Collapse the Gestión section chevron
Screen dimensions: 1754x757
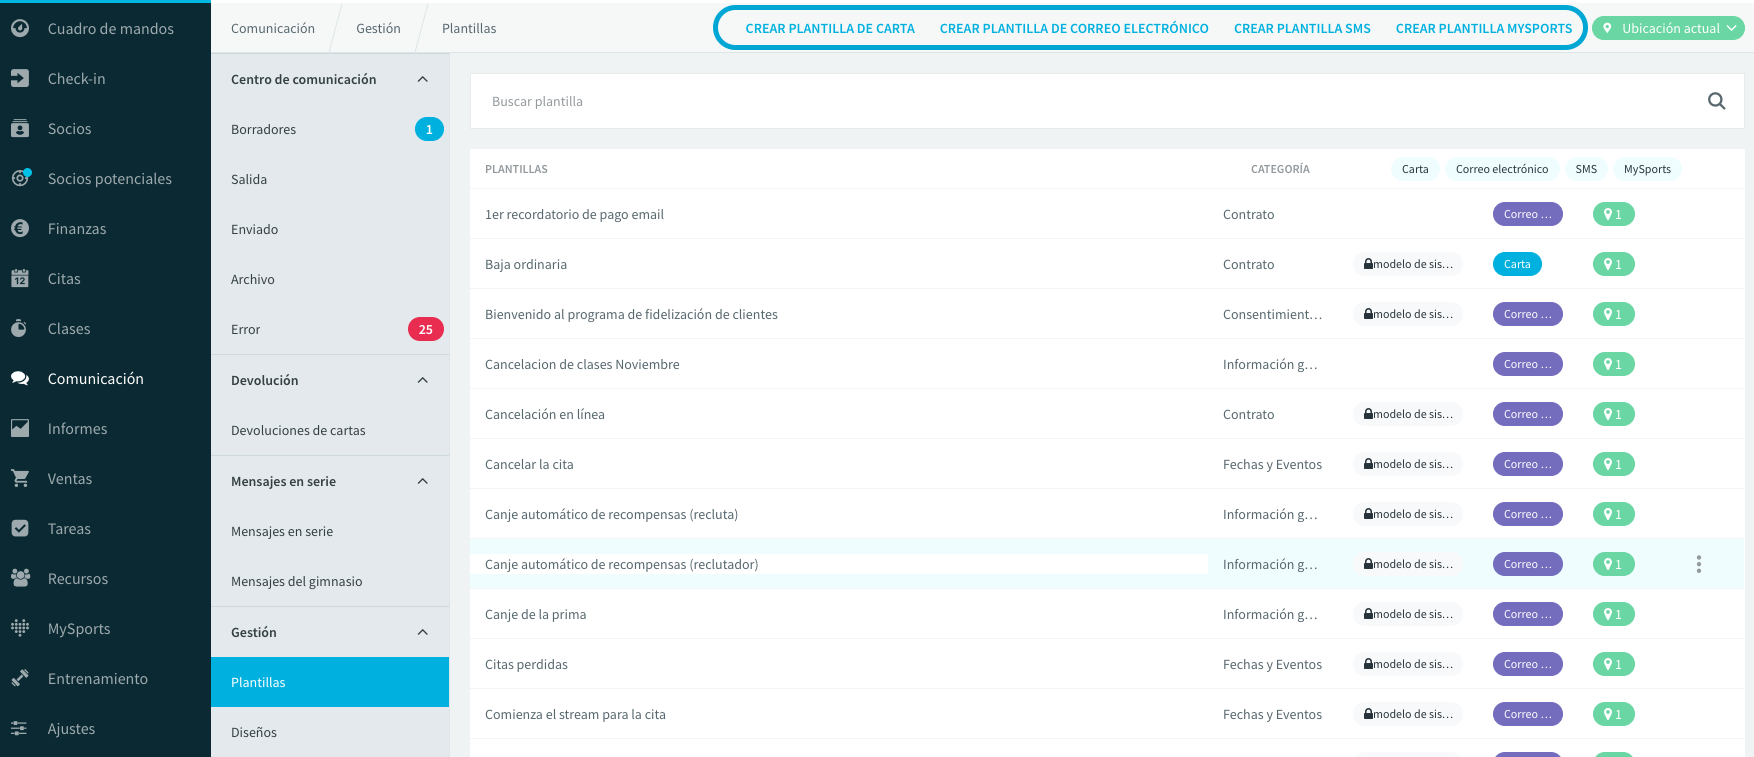[423, 632]
